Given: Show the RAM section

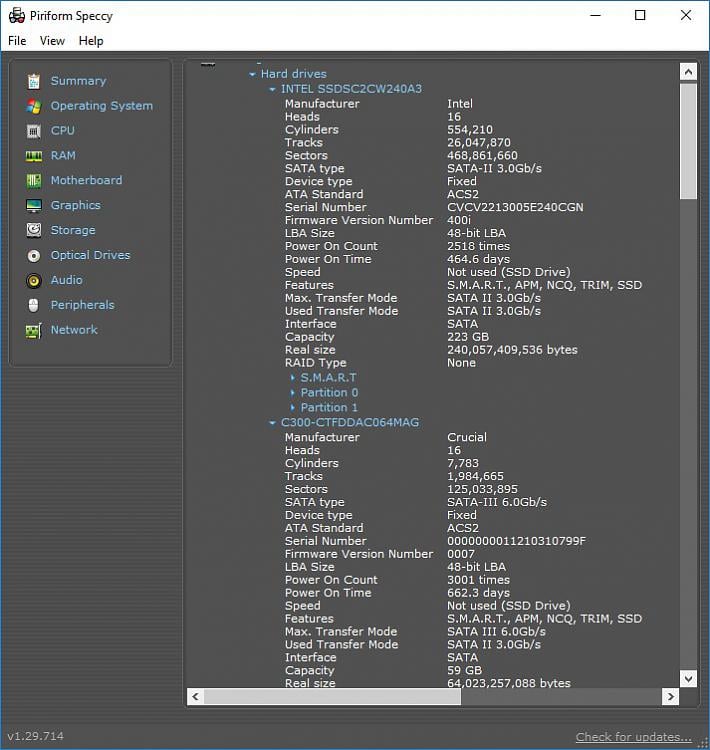Looking at the screenshot, I should (x=63, y=155).
